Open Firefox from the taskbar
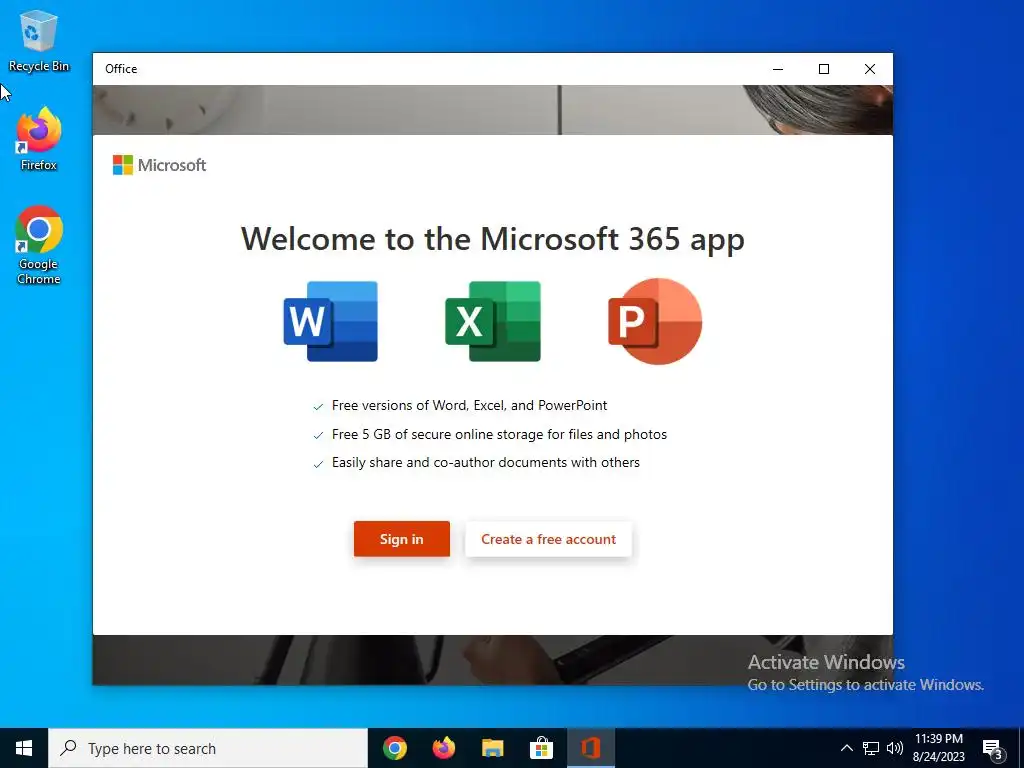1024x768 pixels. pos(444,748)
